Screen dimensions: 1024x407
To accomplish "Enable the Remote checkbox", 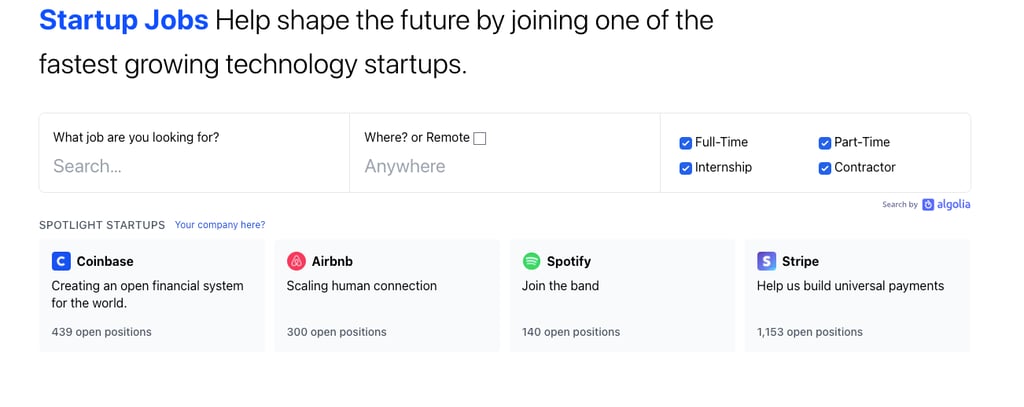I will tap(480, 138).
